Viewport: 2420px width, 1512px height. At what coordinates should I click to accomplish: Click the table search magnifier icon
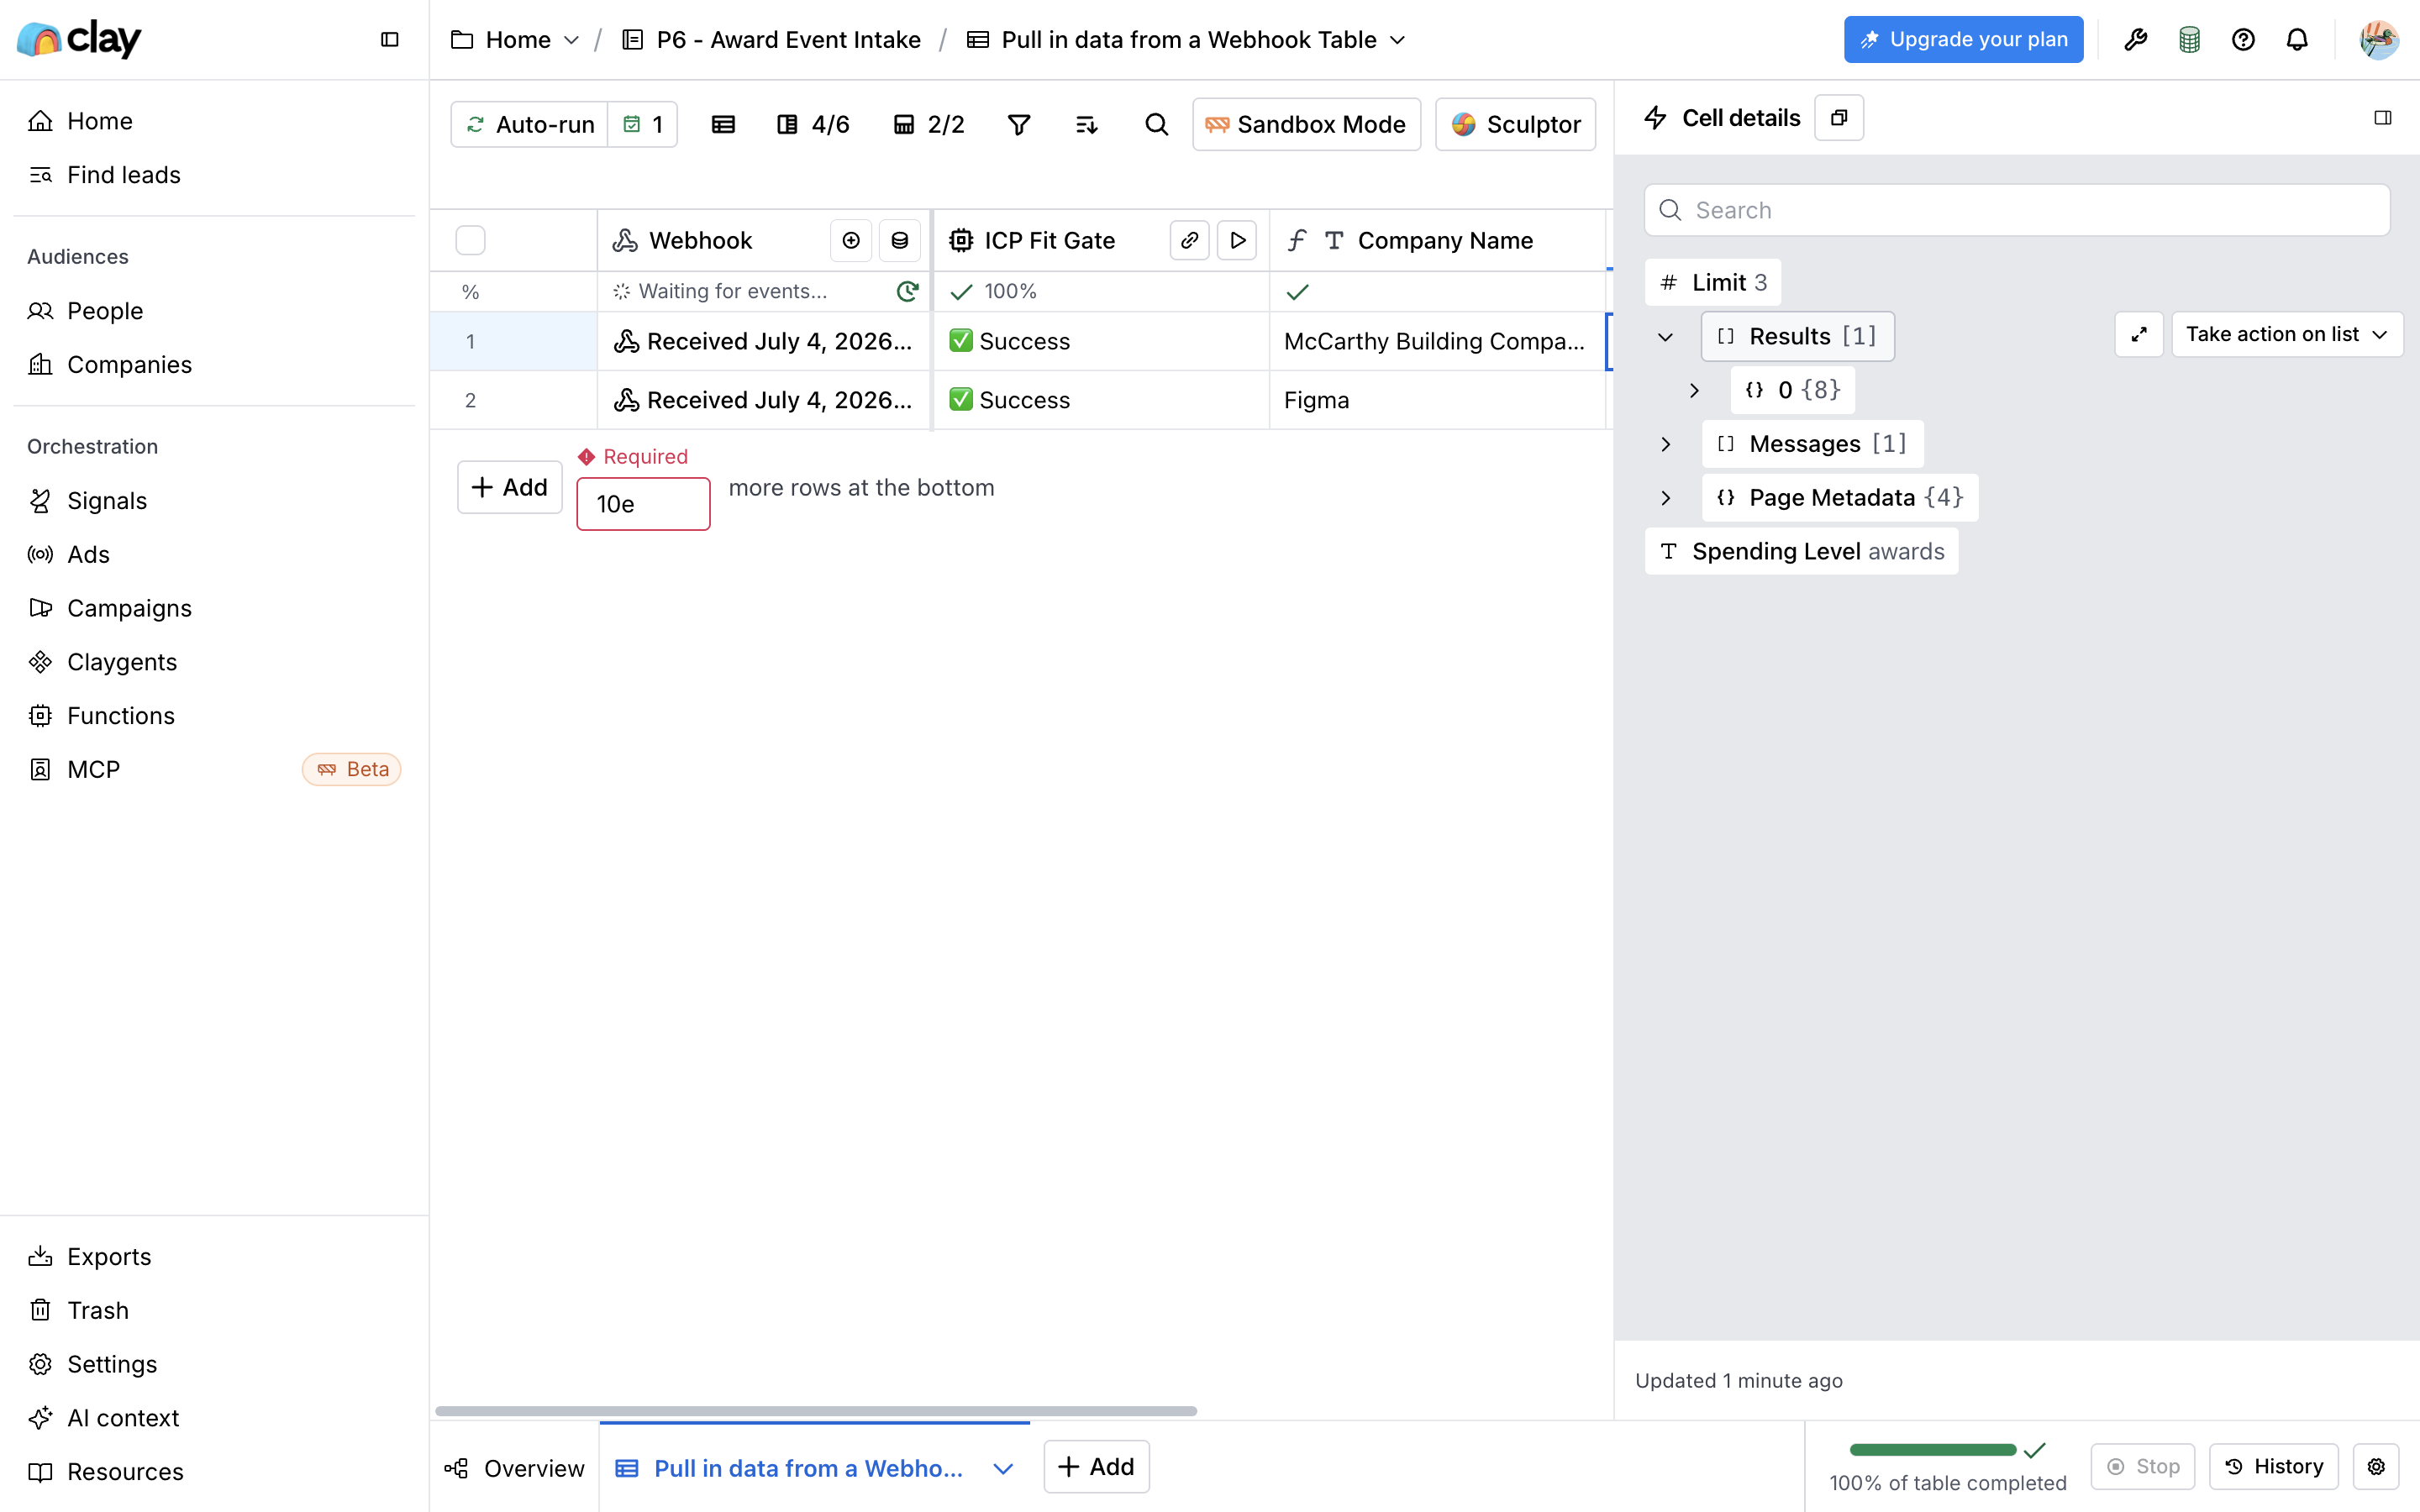pyautogui.click(x=1156, y=124)
